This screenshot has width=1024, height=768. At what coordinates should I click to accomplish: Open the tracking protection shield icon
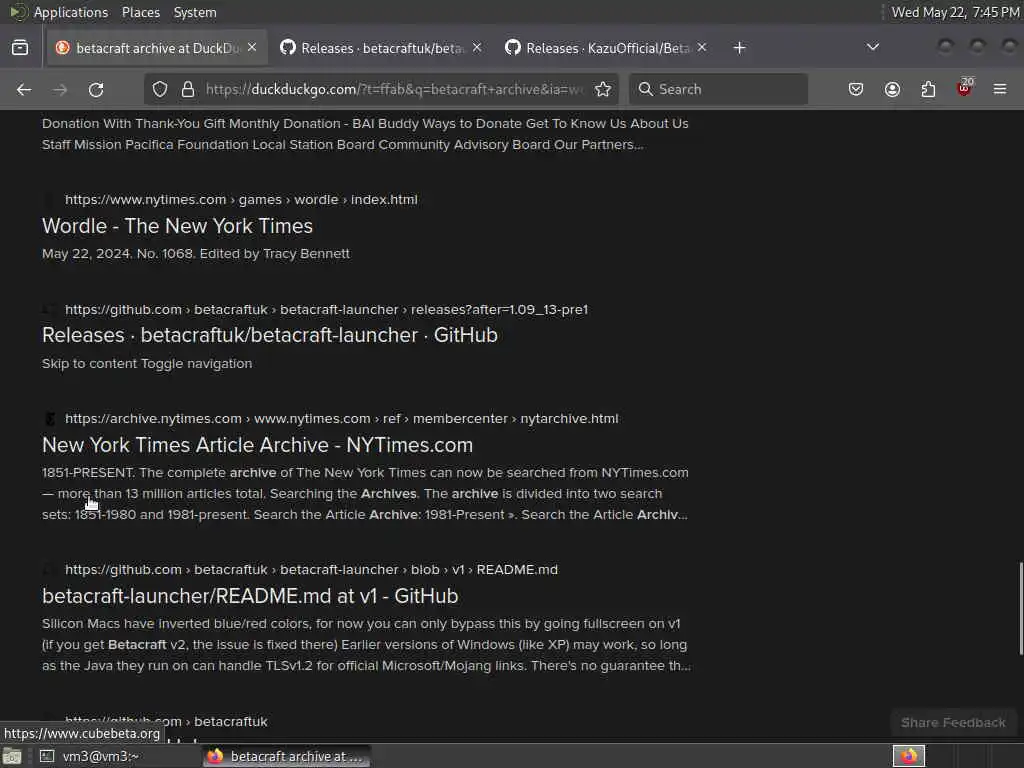click(160, 89)
